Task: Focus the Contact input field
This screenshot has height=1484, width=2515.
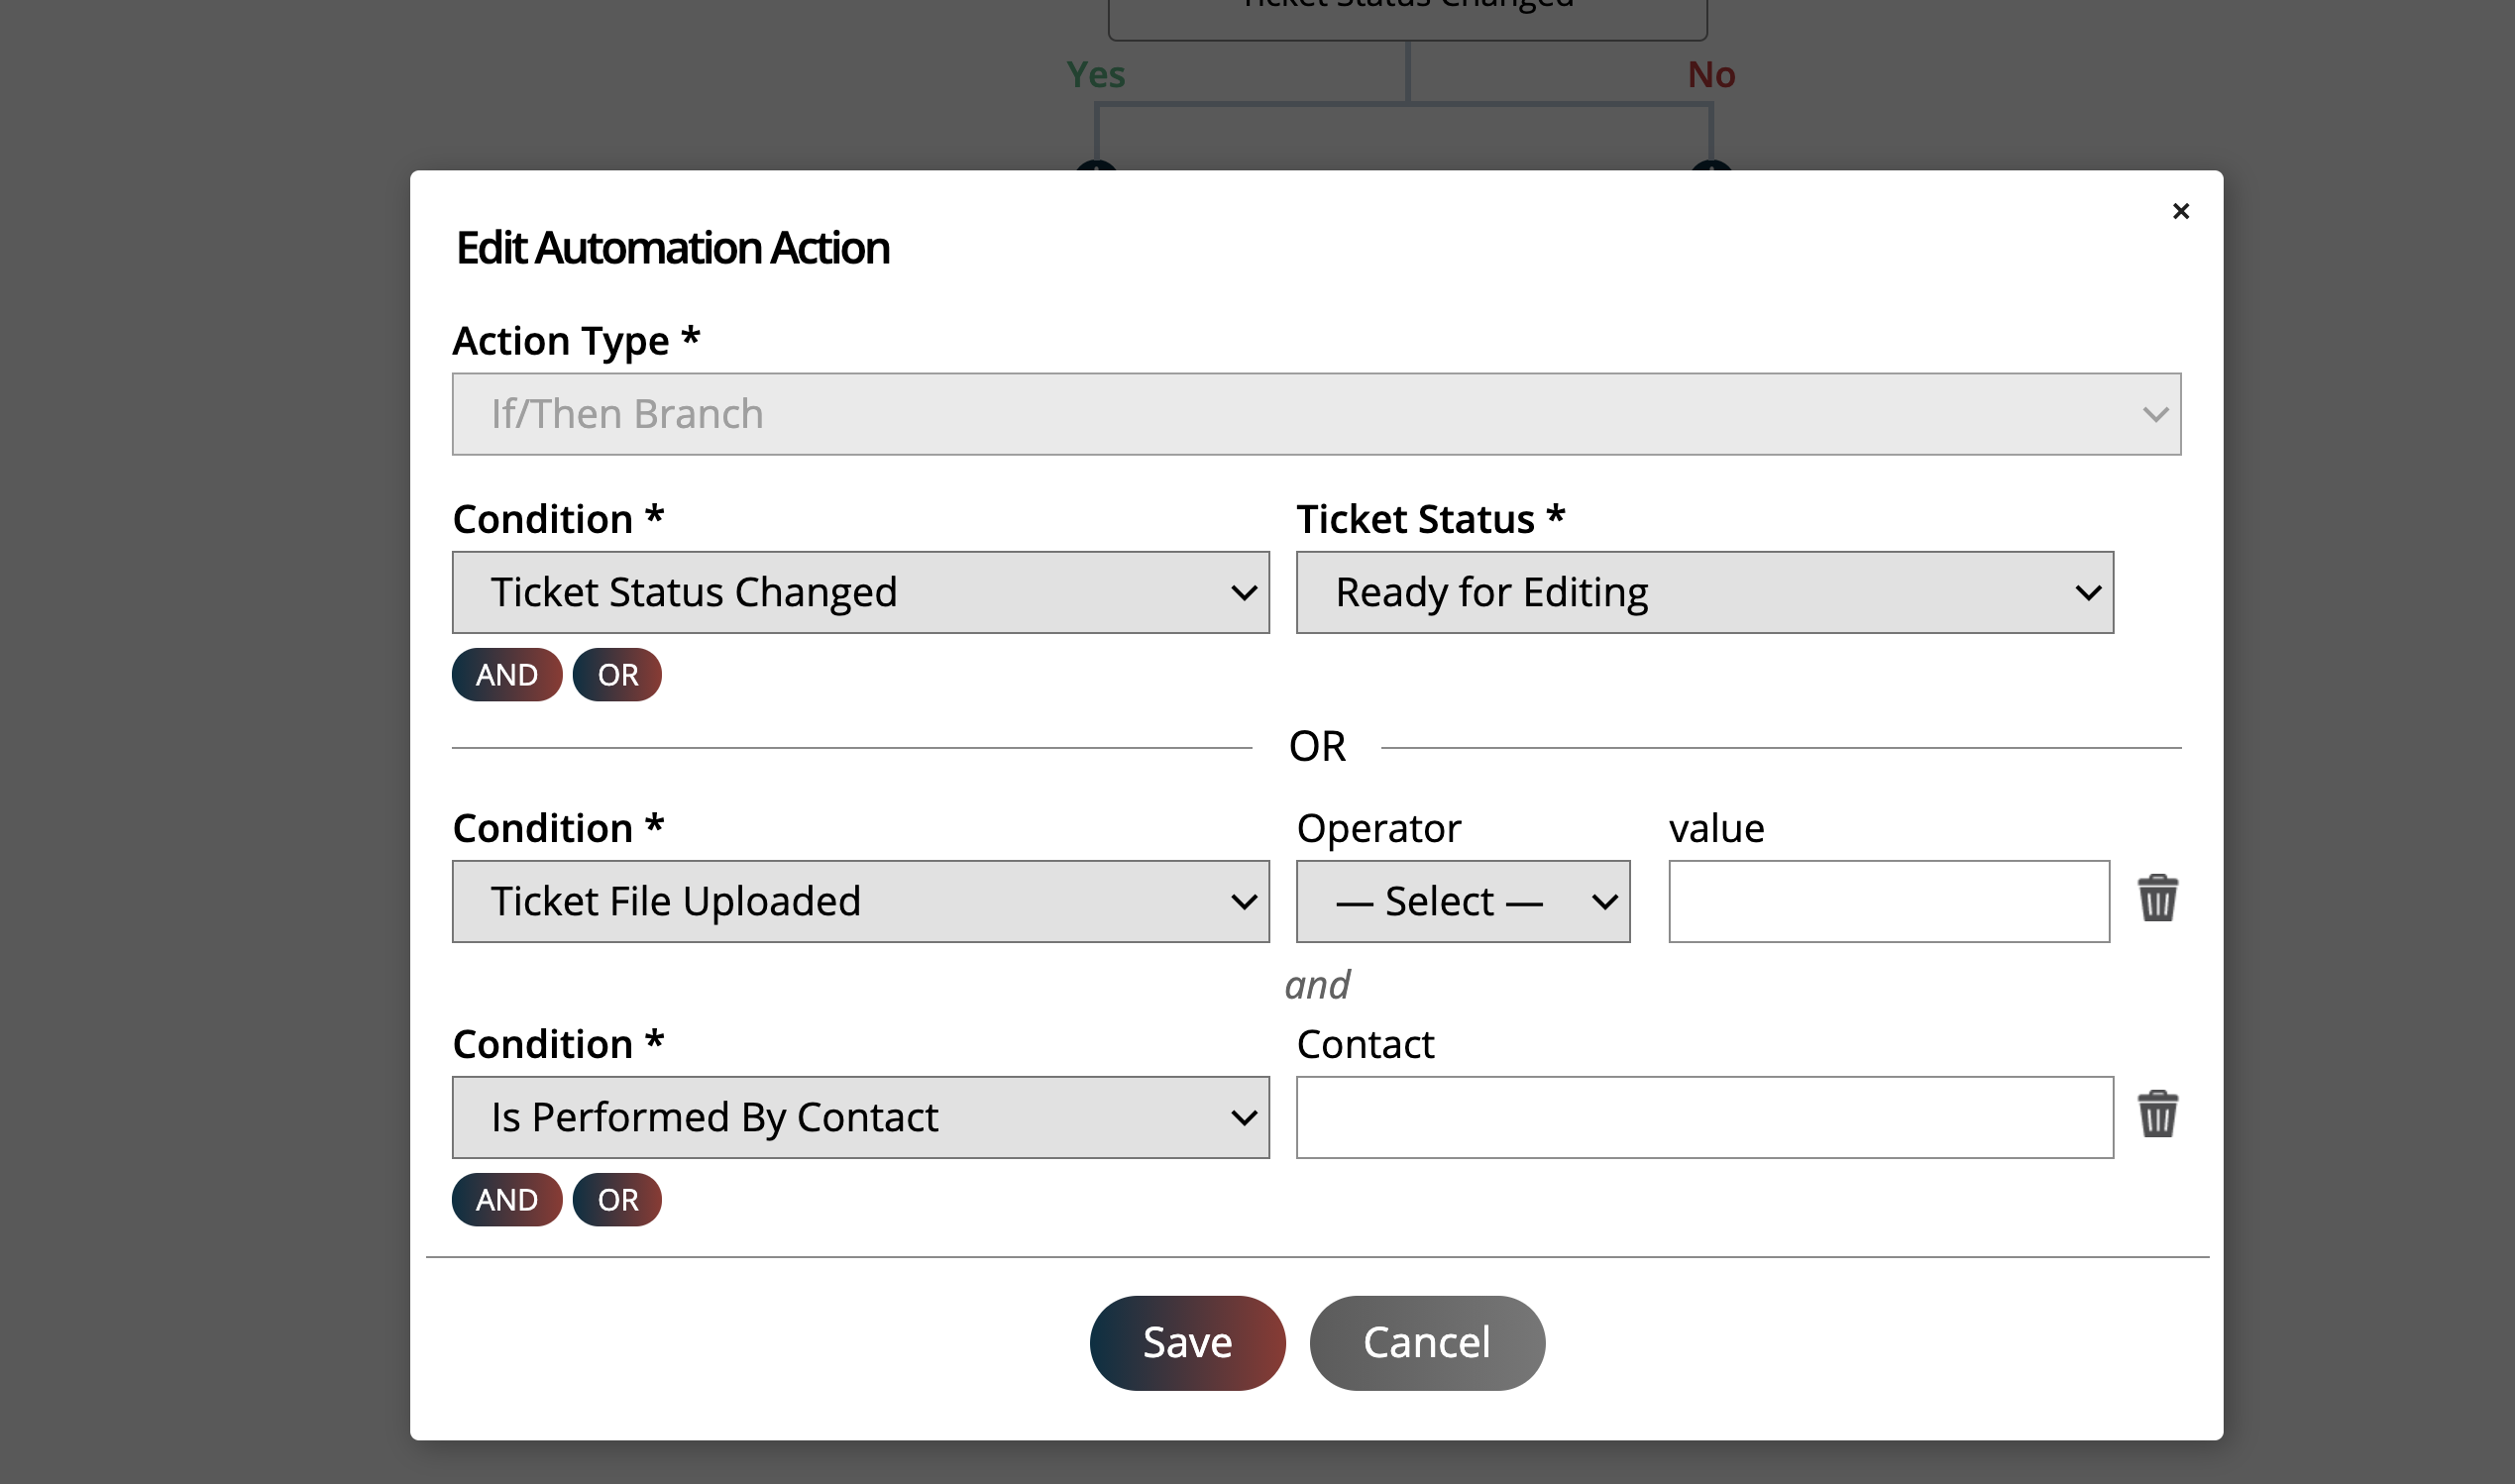Action: click(1704, 1117)
